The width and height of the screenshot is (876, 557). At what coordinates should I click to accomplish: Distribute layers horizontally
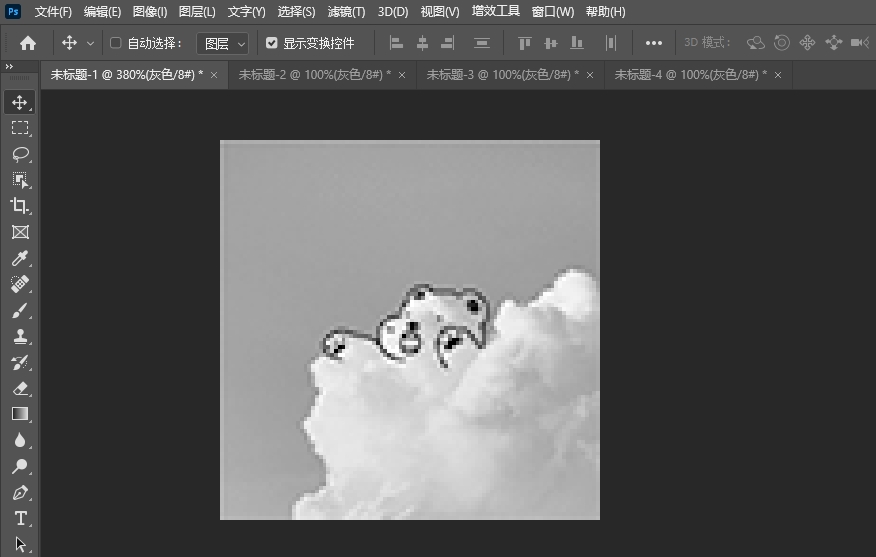(x=611, y=43)
